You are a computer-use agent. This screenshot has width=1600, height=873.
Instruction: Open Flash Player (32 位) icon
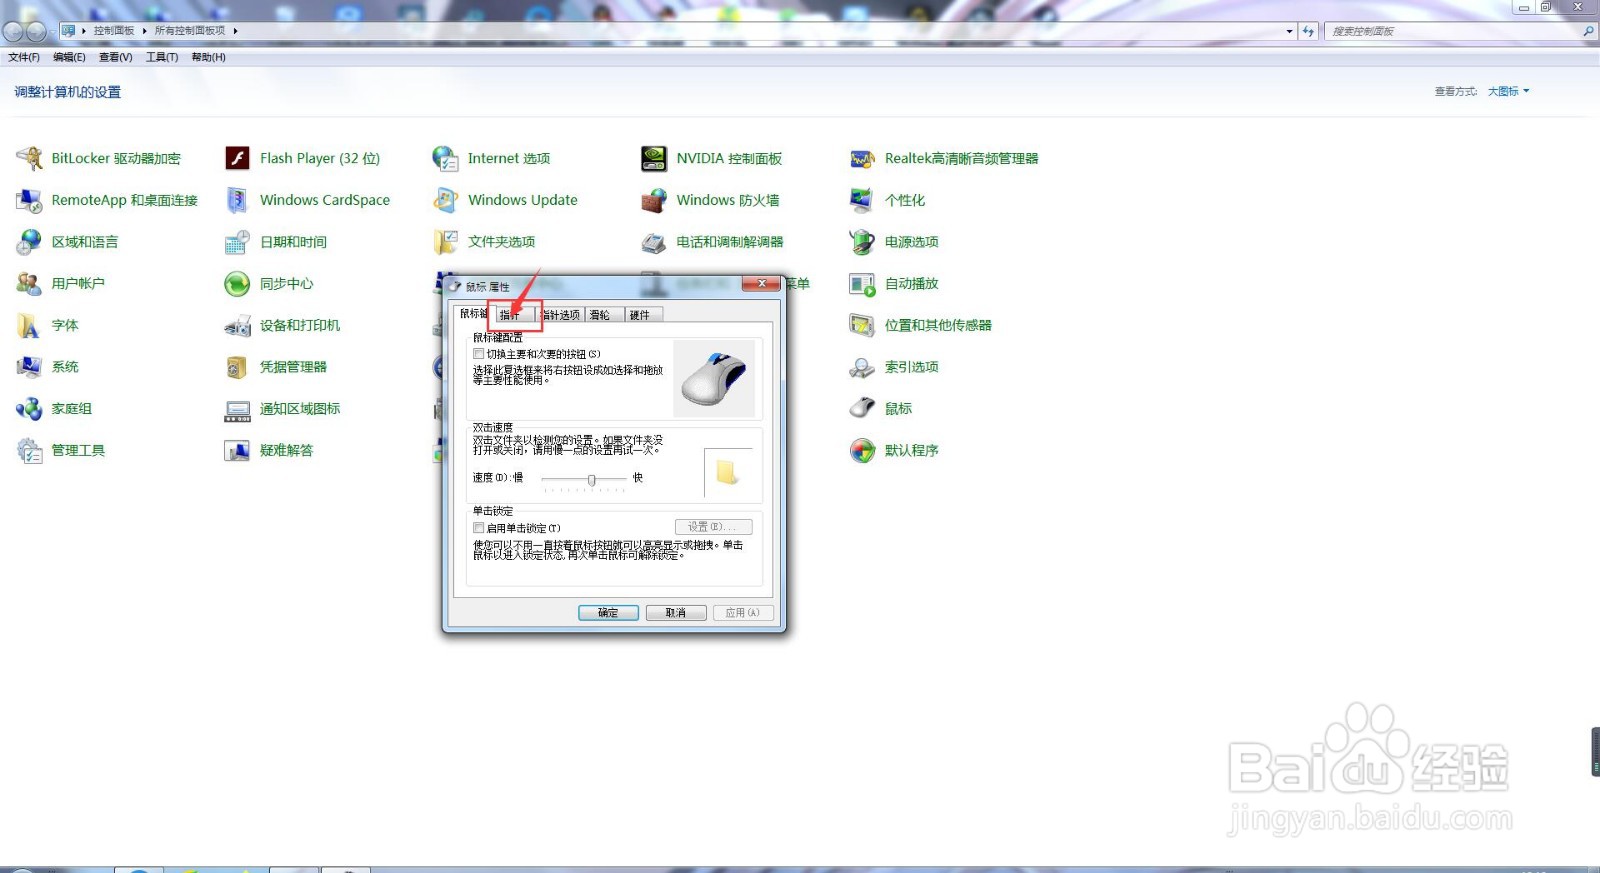tap(237, 158)
